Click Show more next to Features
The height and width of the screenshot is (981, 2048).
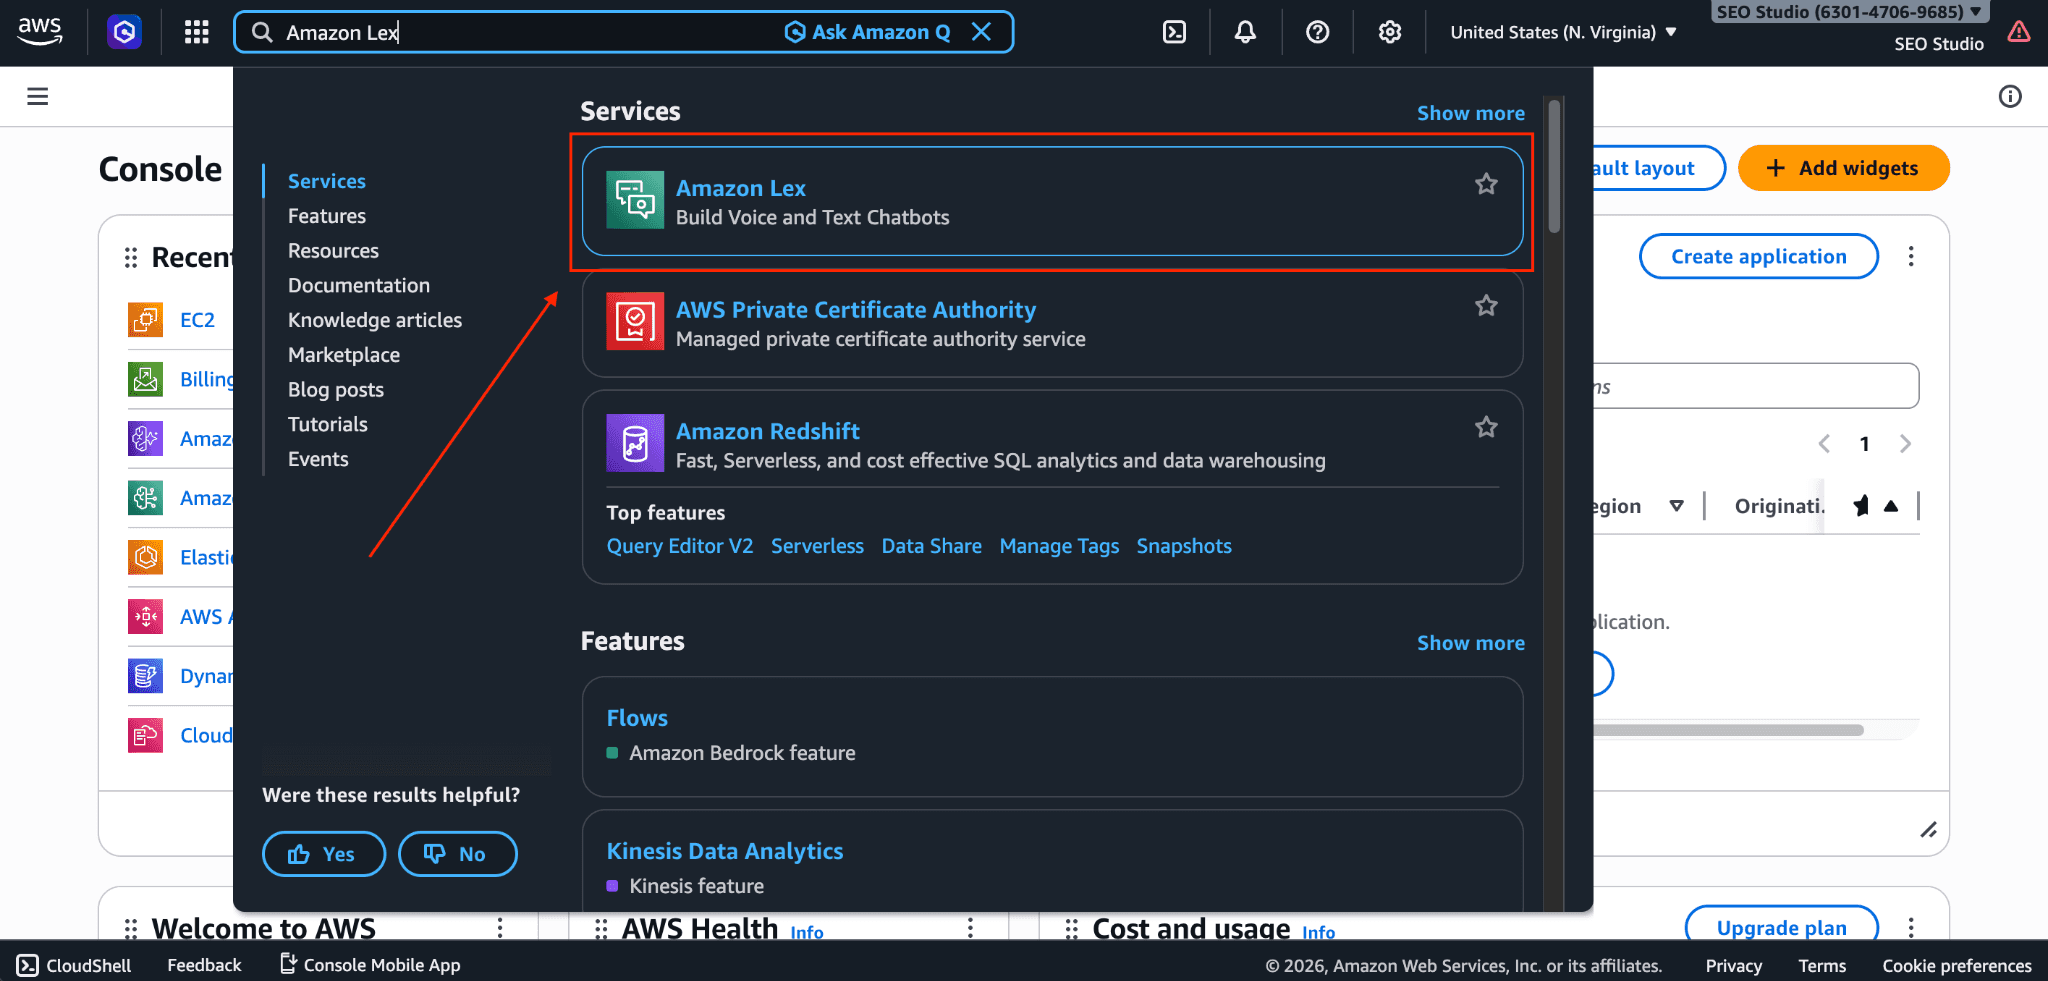coord(1471,643)
